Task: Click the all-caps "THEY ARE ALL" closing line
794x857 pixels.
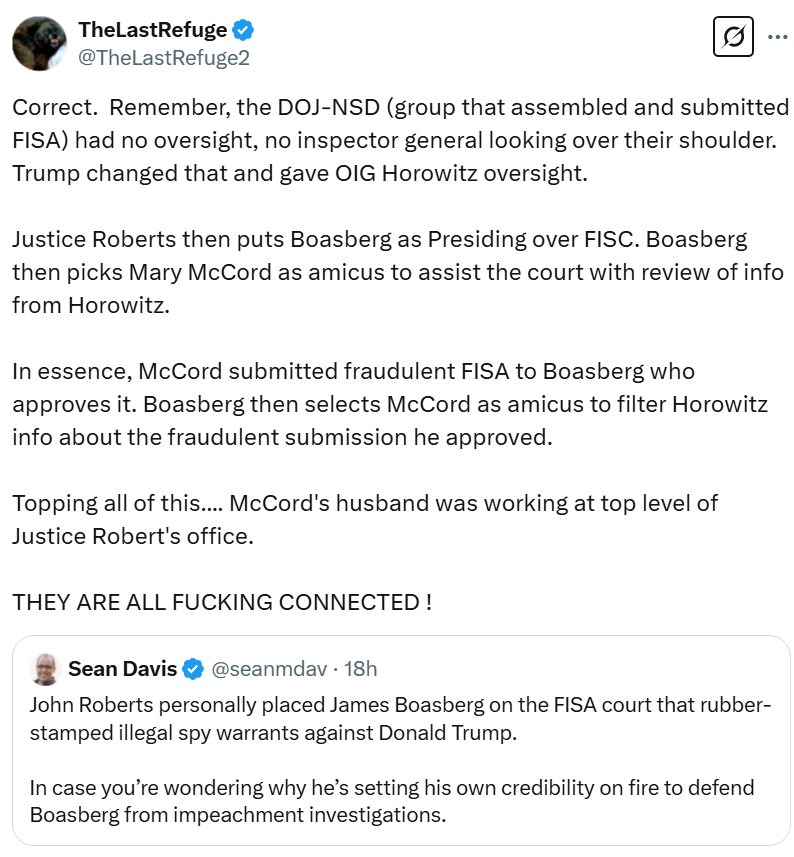Action: pos(222,602)
